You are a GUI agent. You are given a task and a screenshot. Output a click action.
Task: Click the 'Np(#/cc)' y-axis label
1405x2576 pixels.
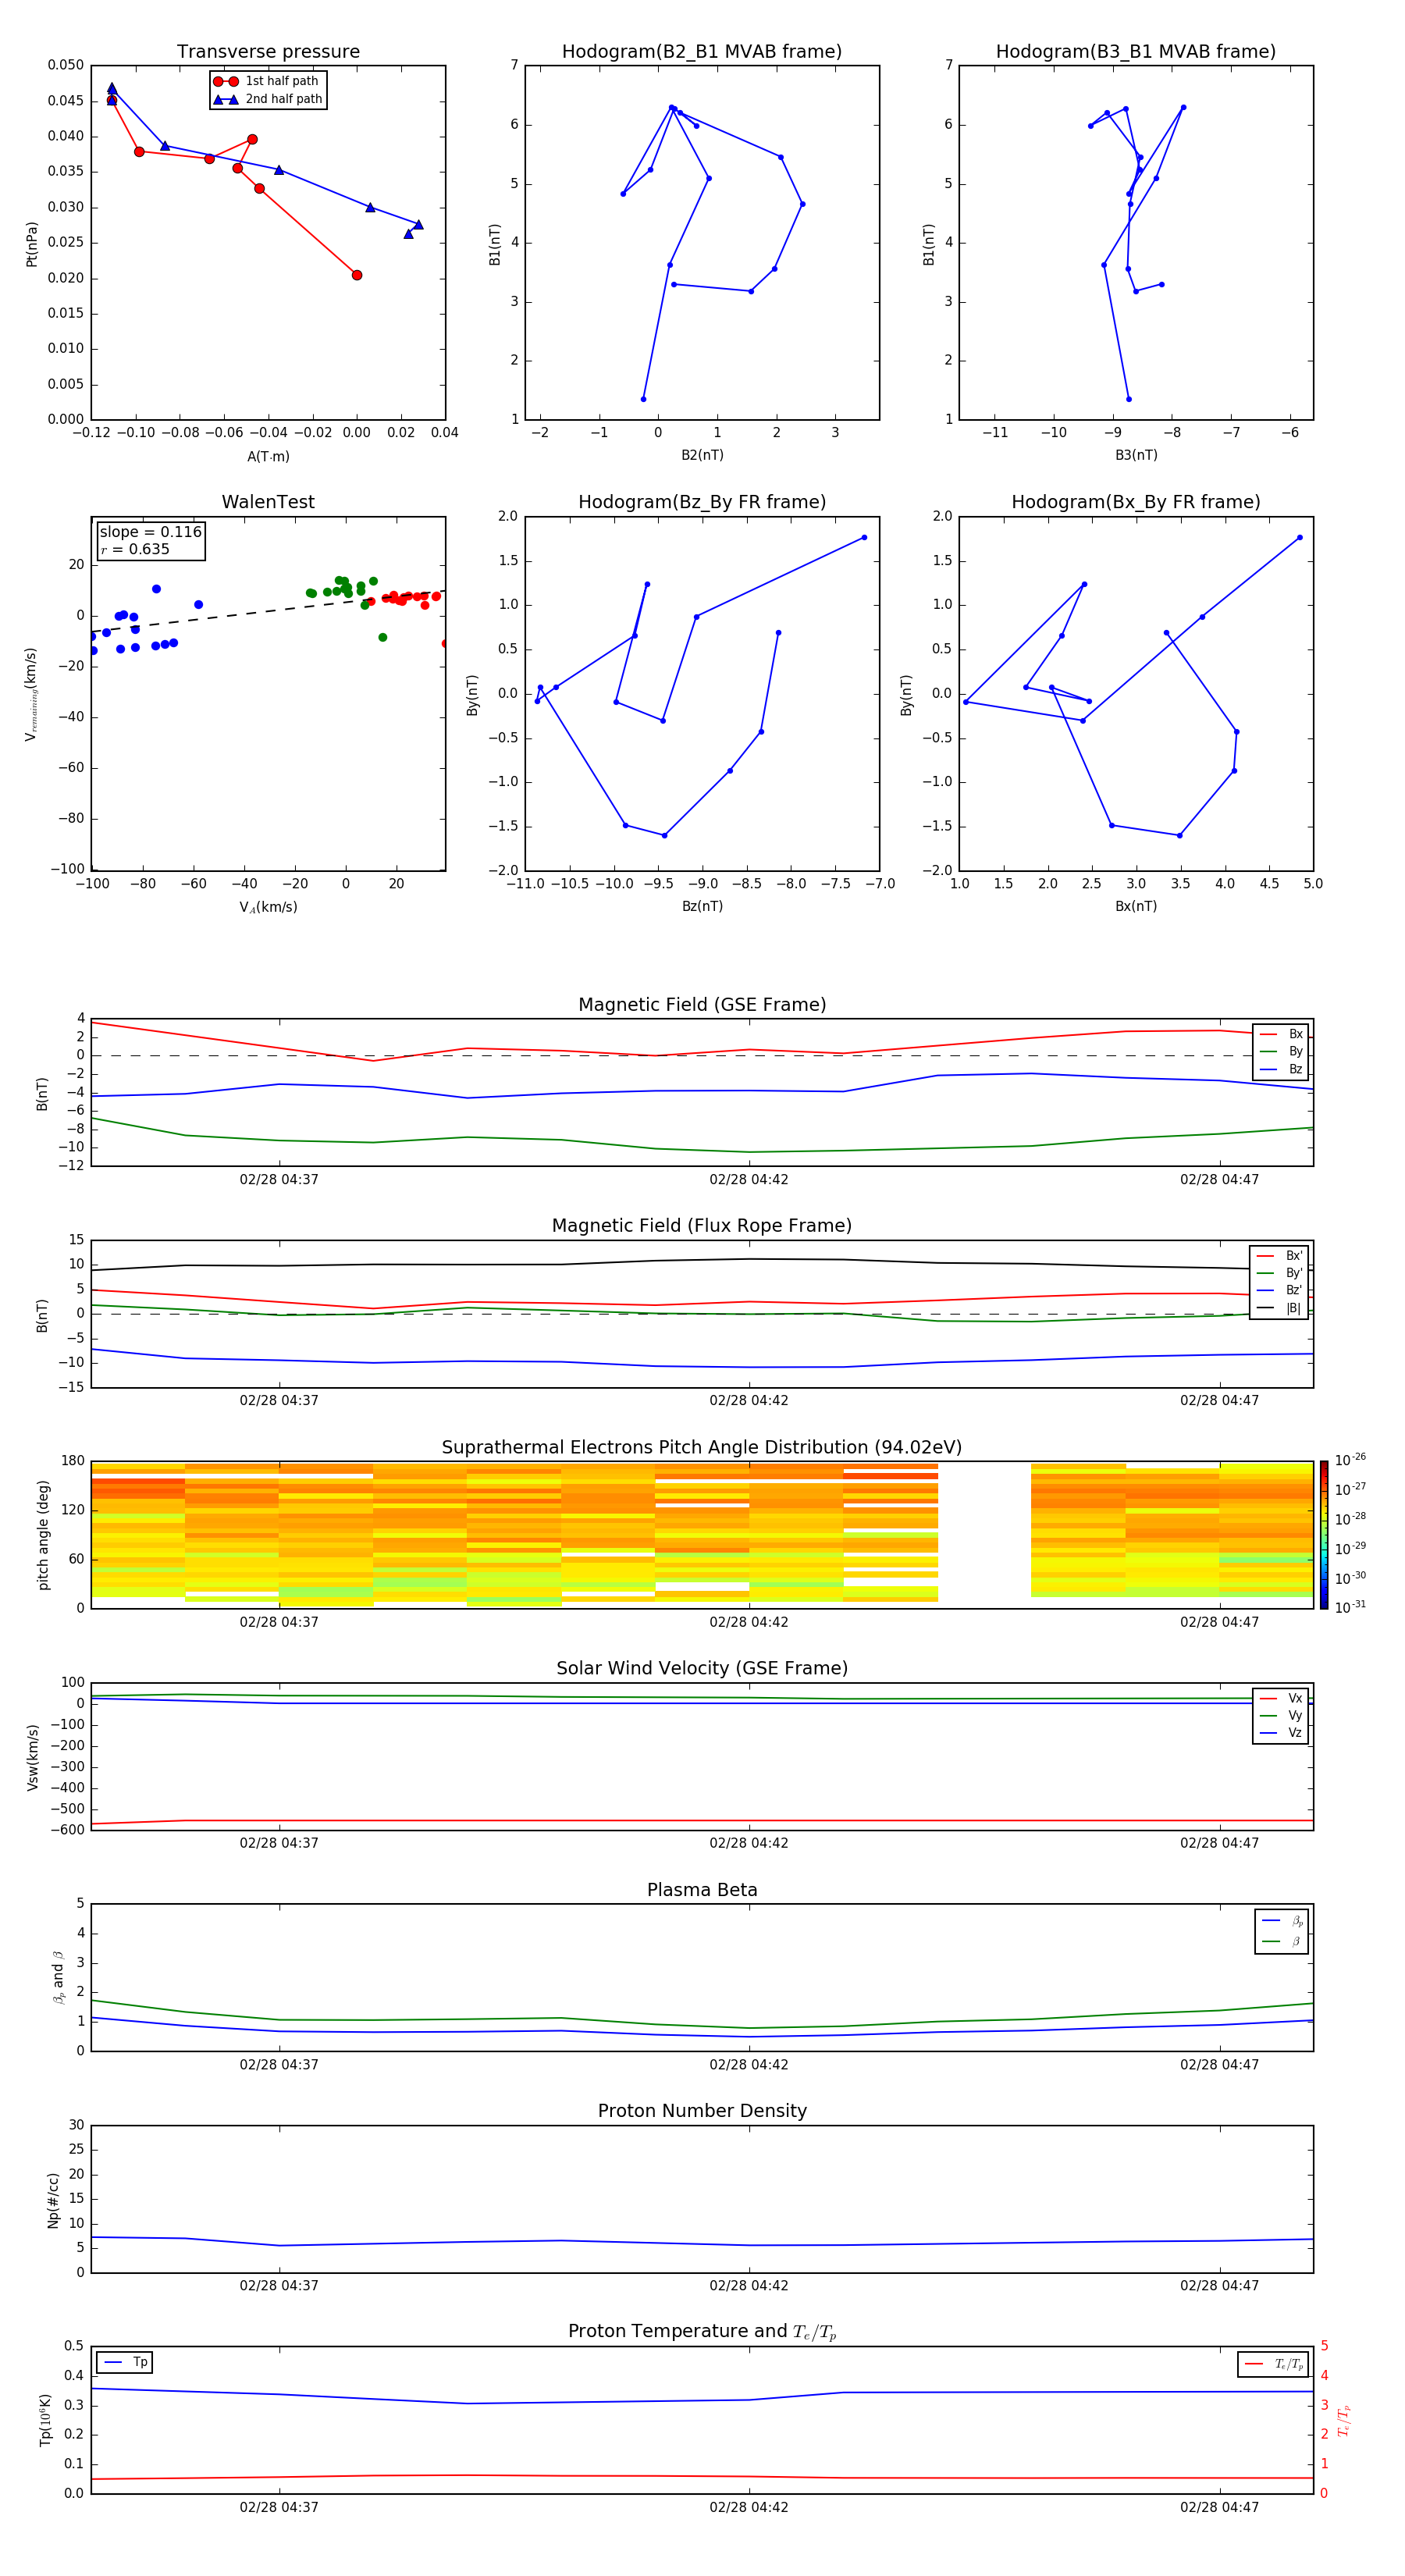[52, 2199]
